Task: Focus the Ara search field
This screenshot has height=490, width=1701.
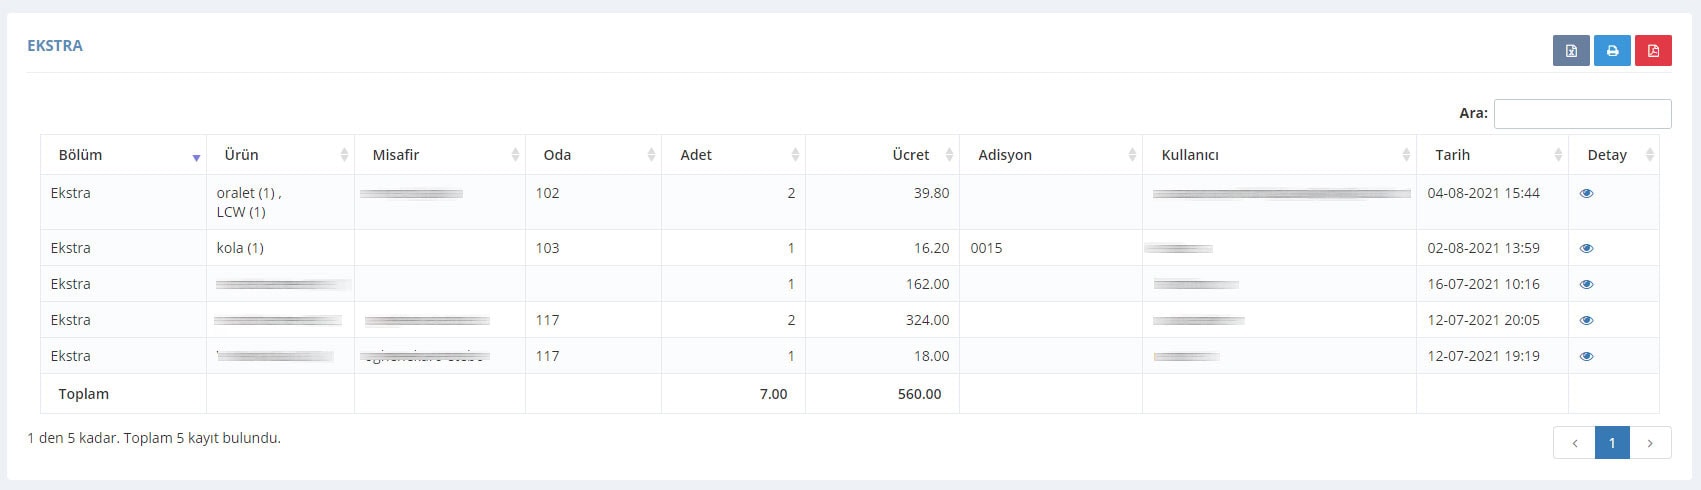Action: pyautogui.click(x=1582, y=113)
